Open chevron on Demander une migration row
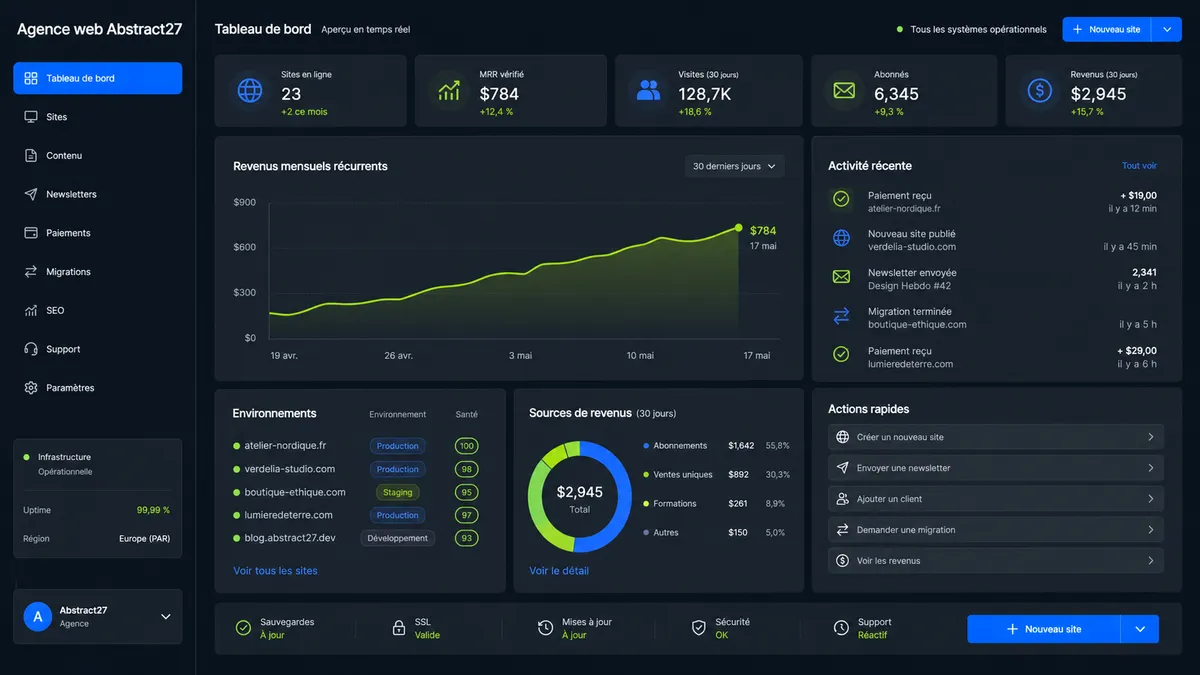 click(x=1151, y=530)
